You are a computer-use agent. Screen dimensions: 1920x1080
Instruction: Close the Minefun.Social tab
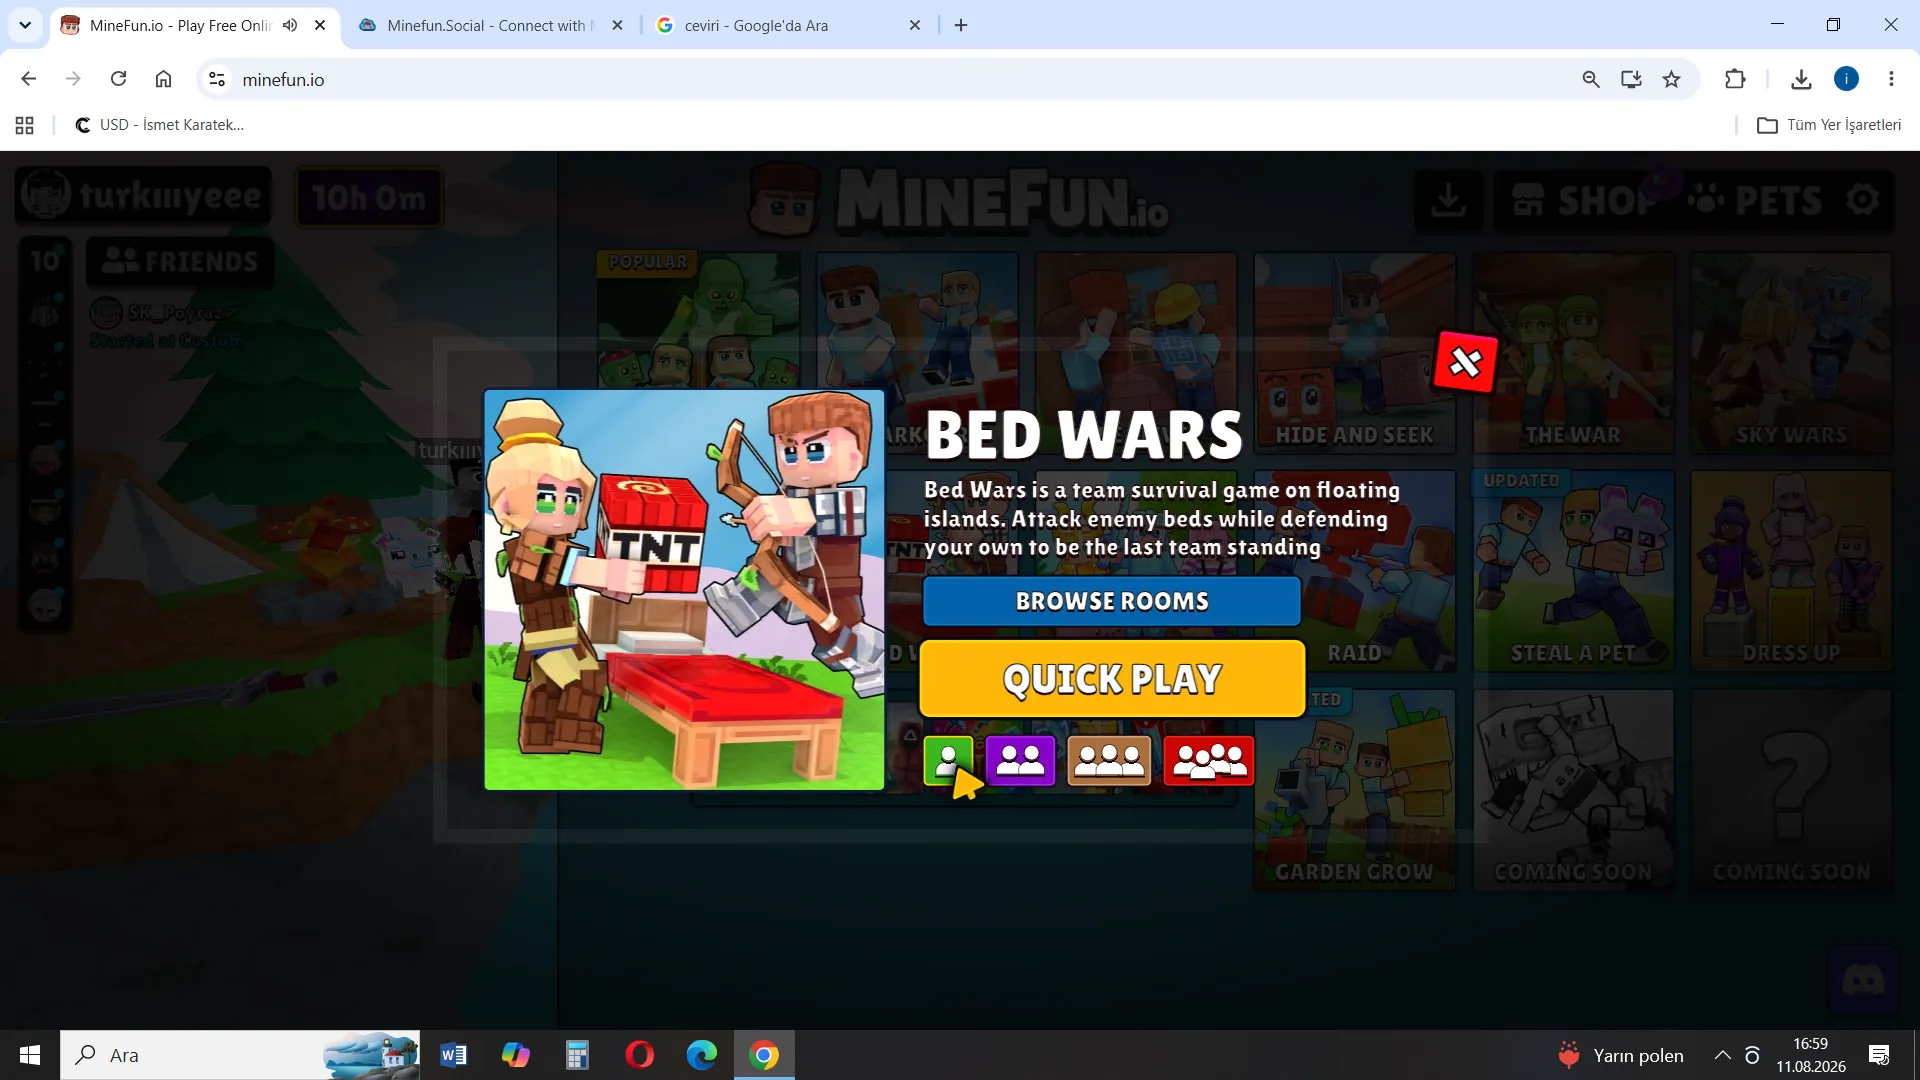[617, 25]
